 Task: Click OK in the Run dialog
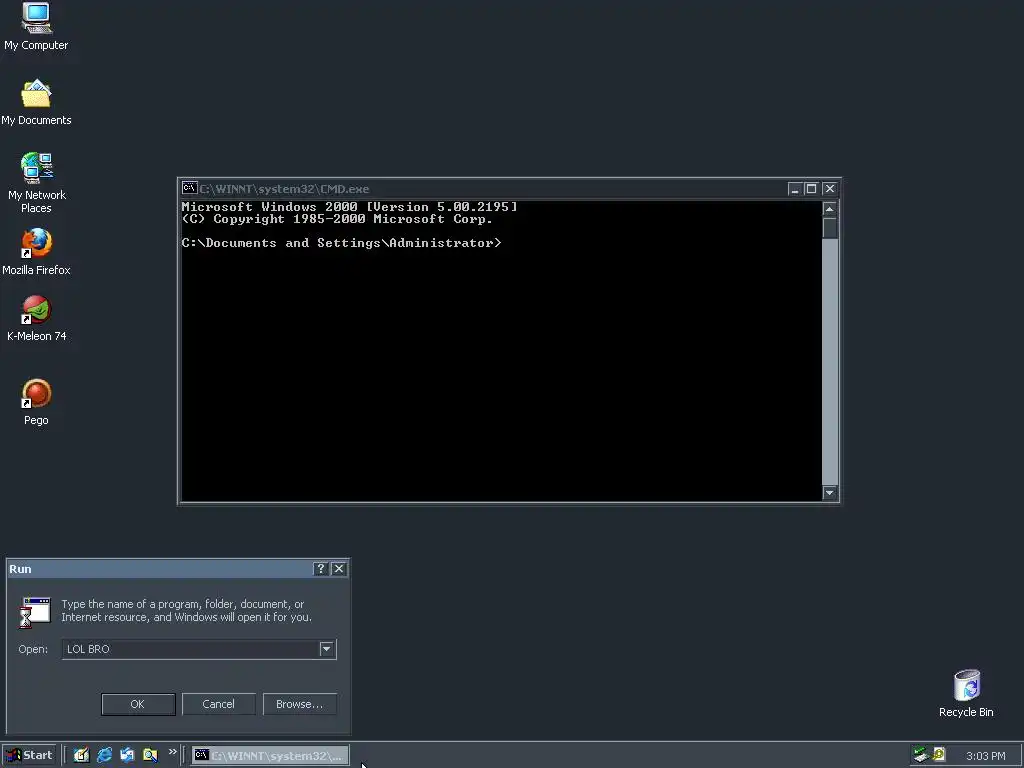click(x=138, y=704)
